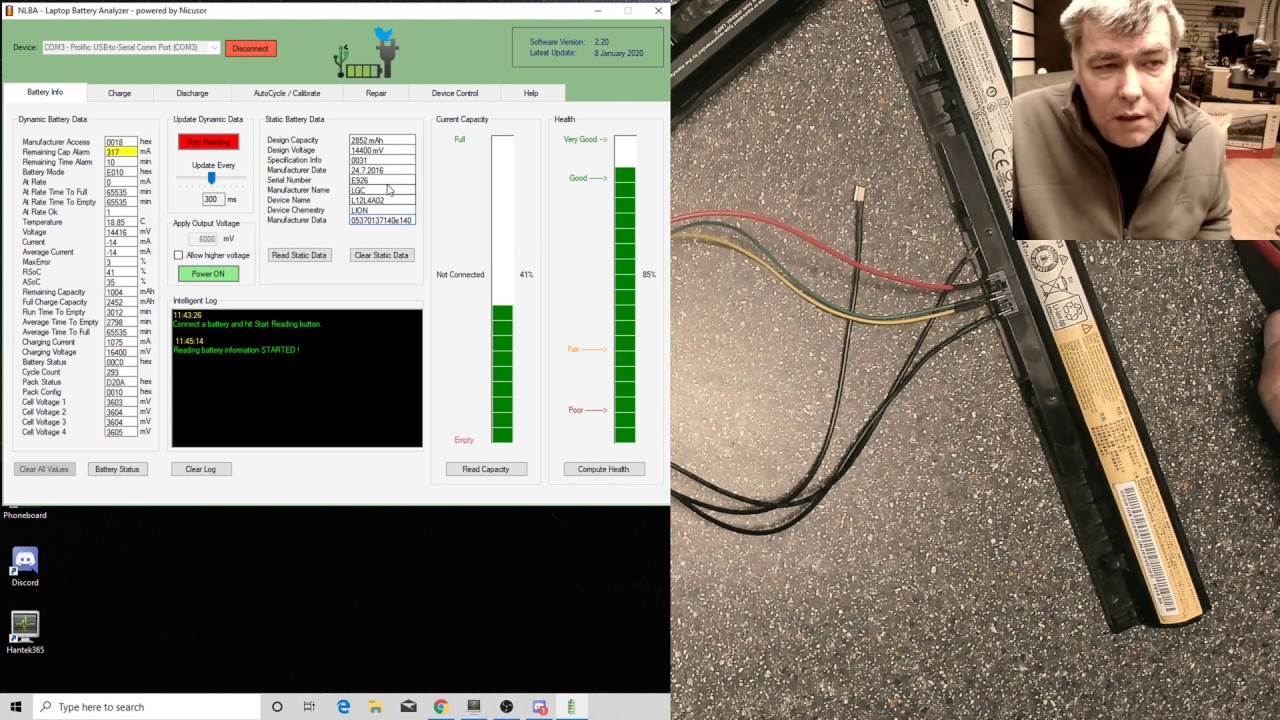Screen dimensions: 1280x720
Task: Click the Battery Status button
Action: [117, 469]
